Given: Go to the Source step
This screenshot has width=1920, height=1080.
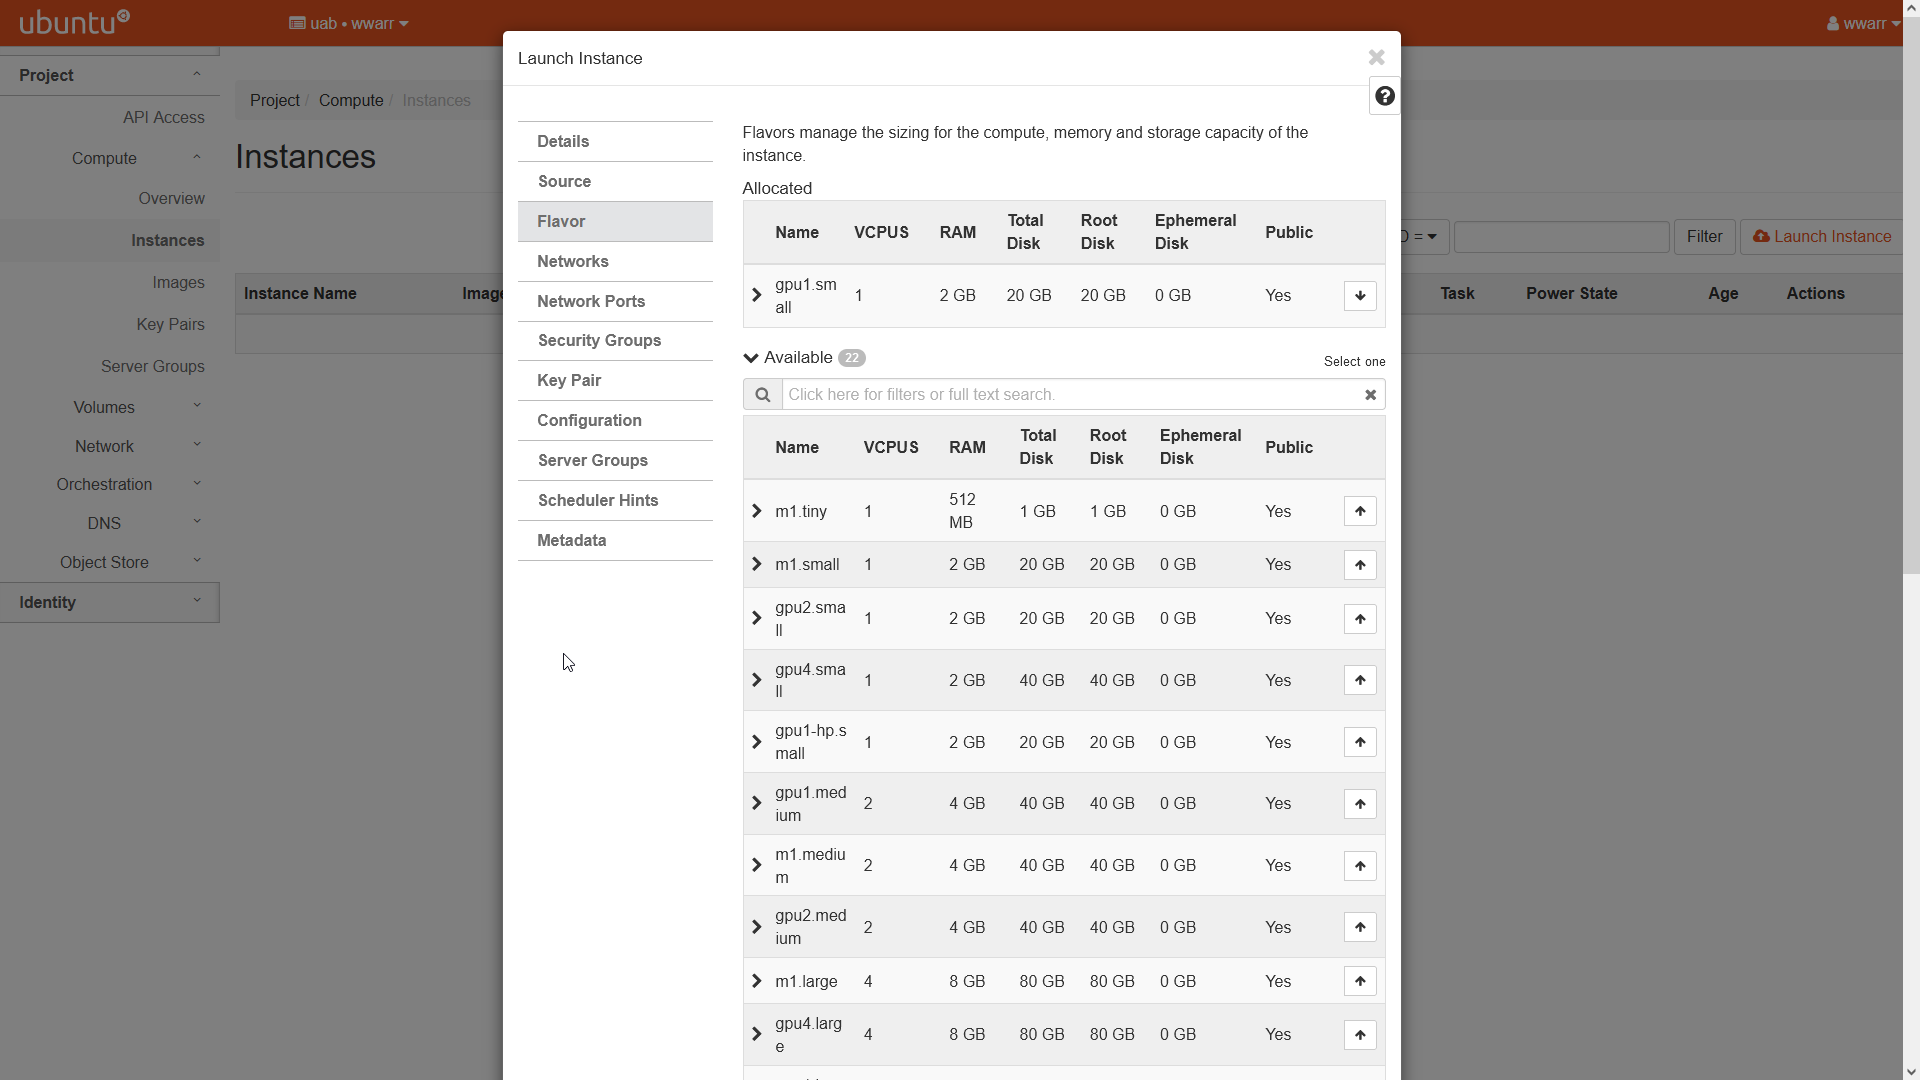Looking at the screenshot, I should pos(615,181).
